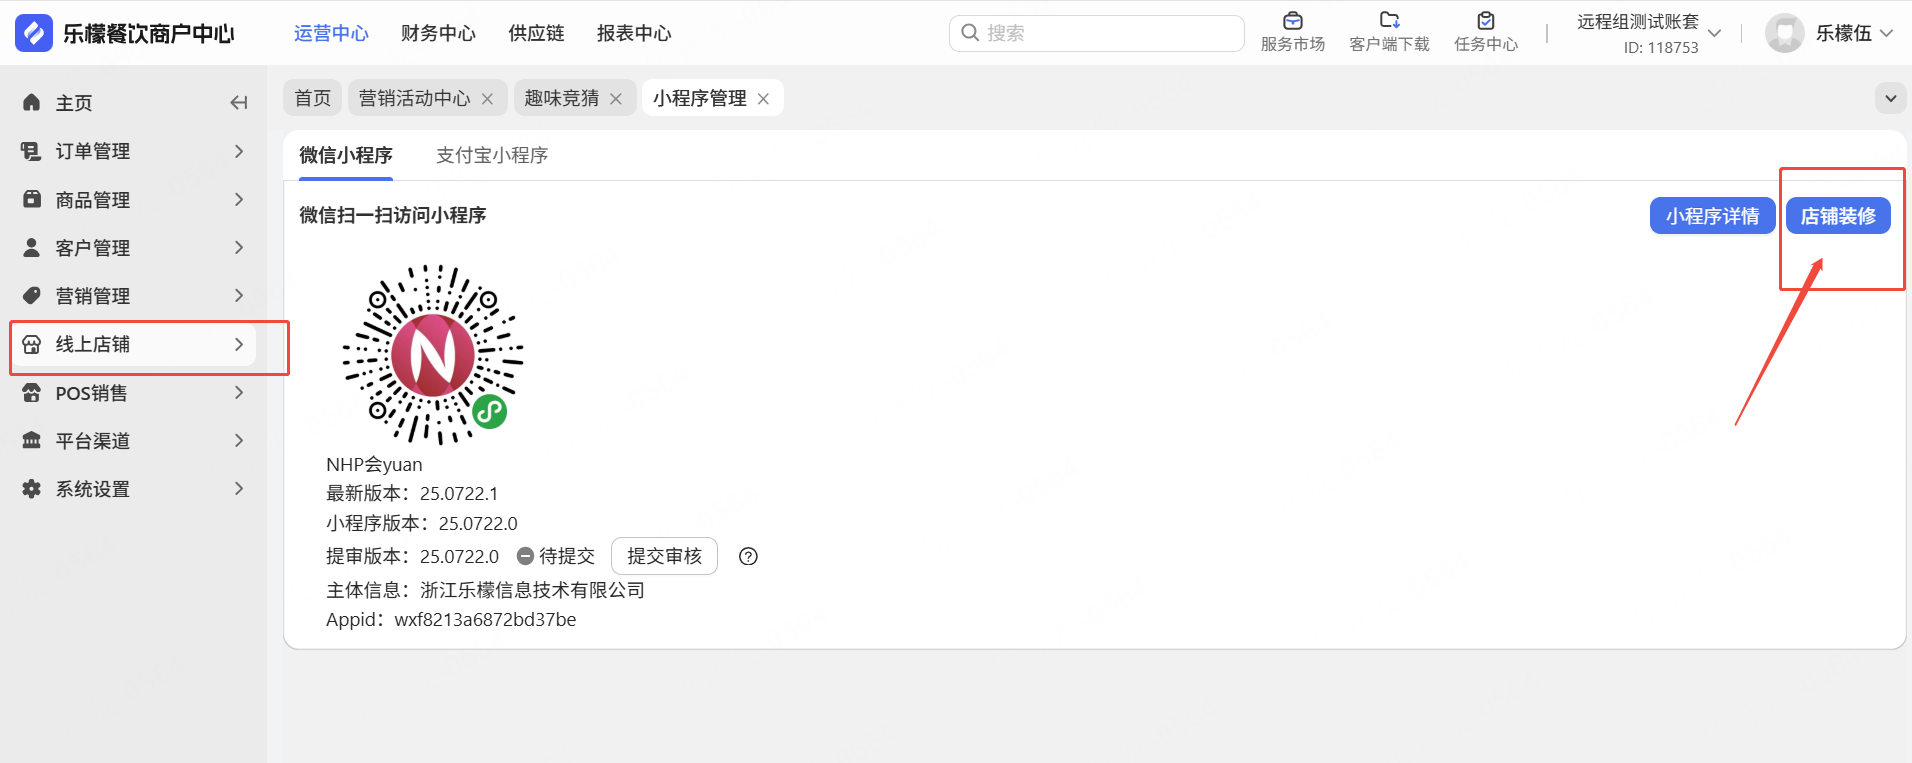This screenshot has height=763, width=1912.
Task: Expand POS销售 chevron
Action: (x=239, y=392)
